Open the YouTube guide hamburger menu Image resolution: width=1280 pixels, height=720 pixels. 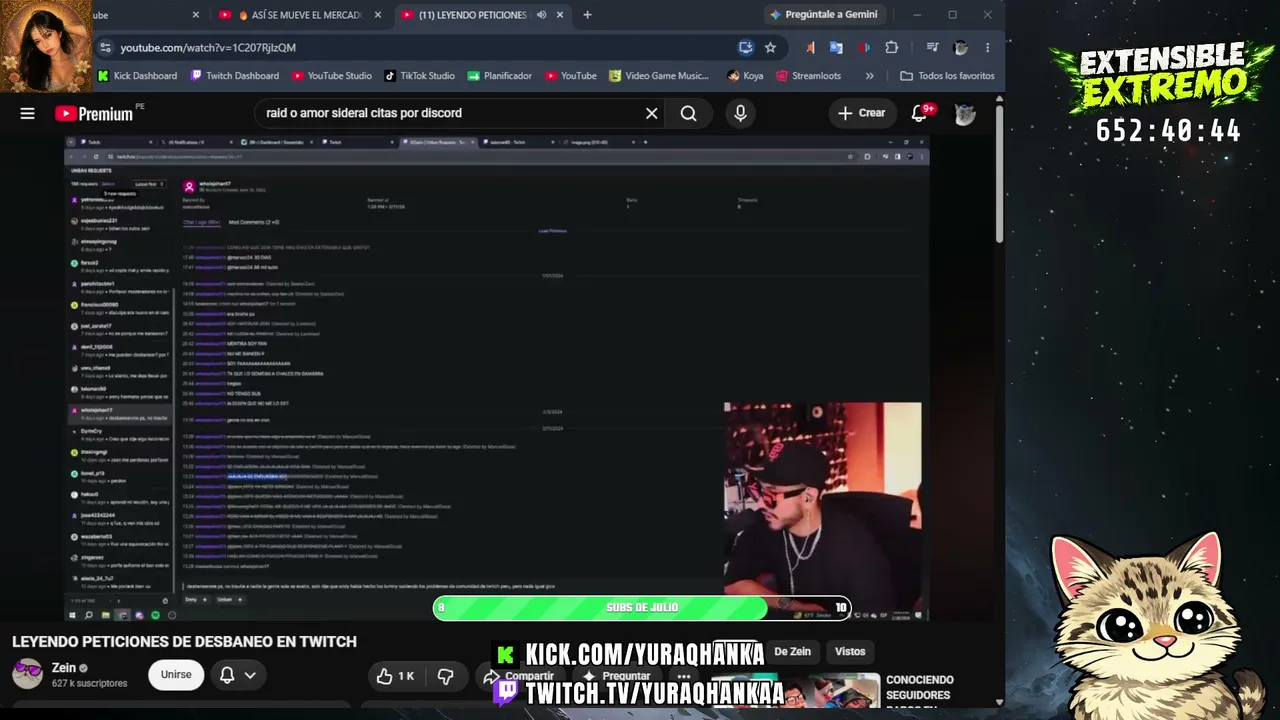pyautogui.click(x=27, y=113)
